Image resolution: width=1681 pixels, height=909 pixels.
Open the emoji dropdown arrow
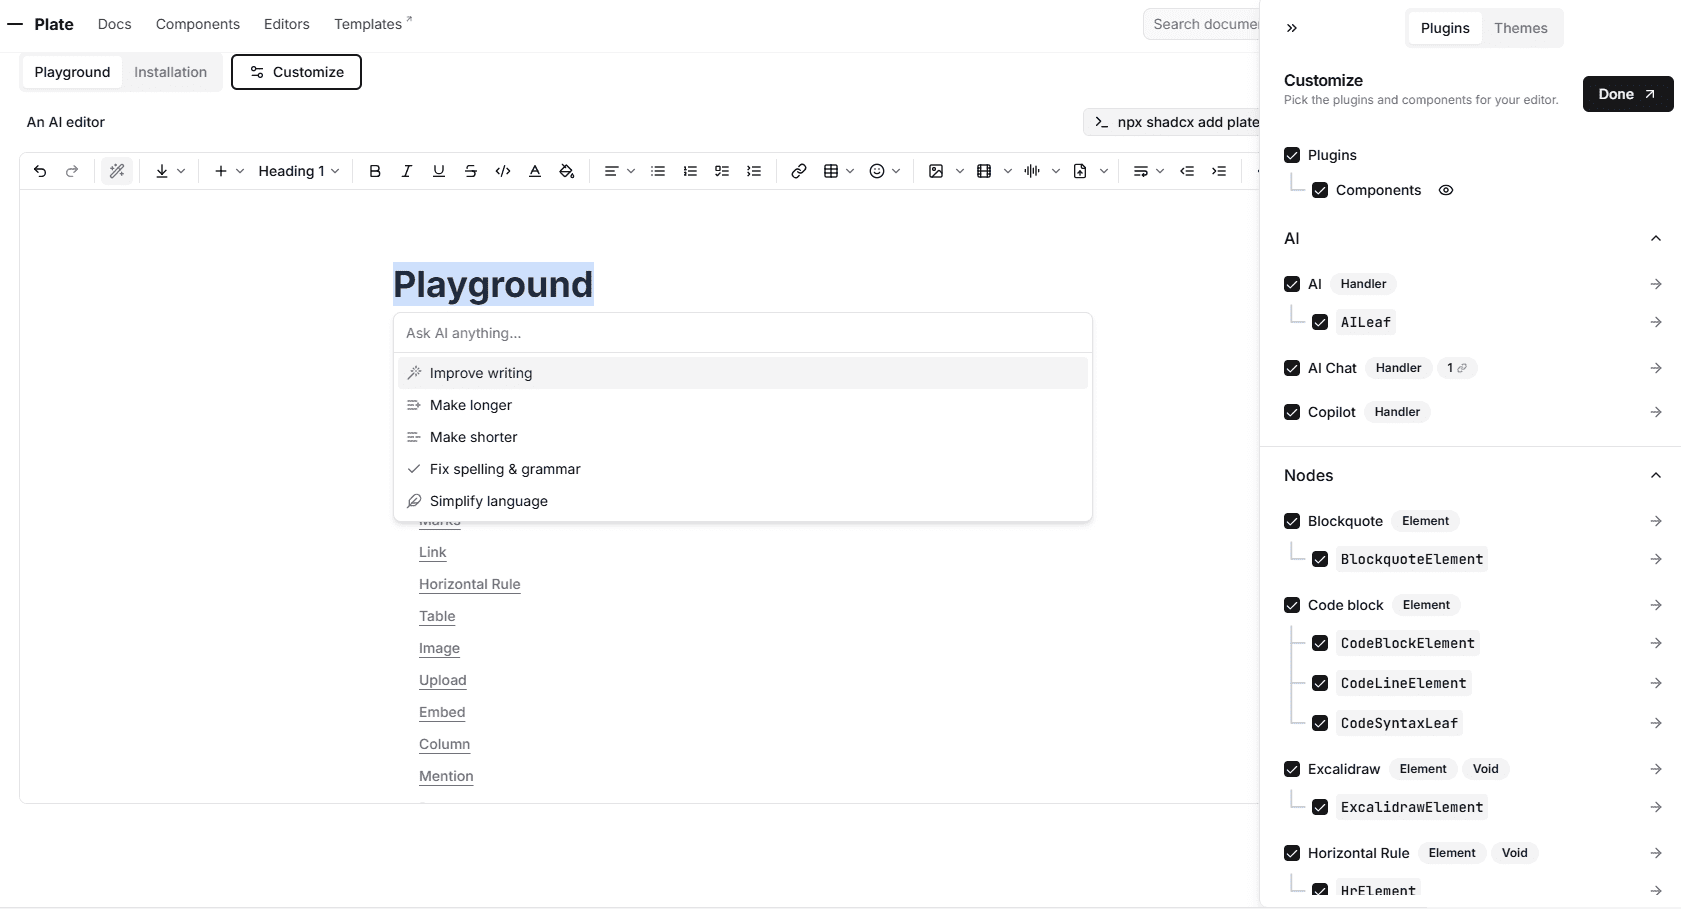[896, 171]
